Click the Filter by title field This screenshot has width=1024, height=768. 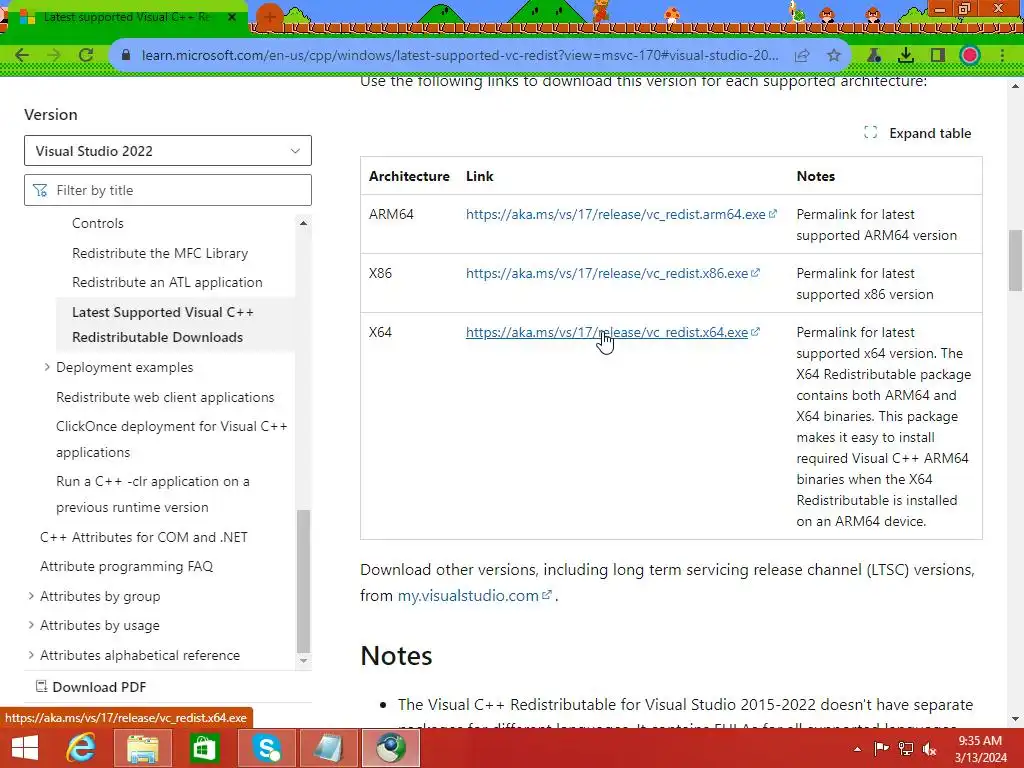coord(168,190)
